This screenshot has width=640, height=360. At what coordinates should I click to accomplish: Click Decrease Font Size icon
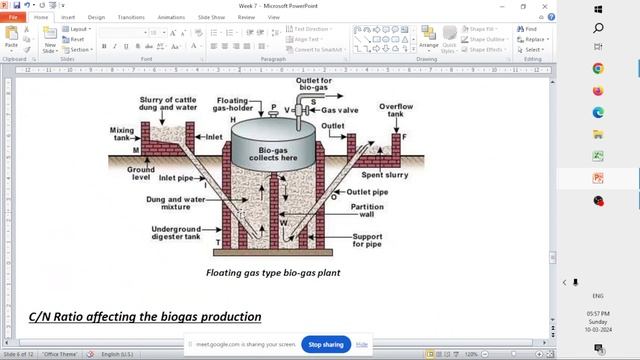[183, 33]
